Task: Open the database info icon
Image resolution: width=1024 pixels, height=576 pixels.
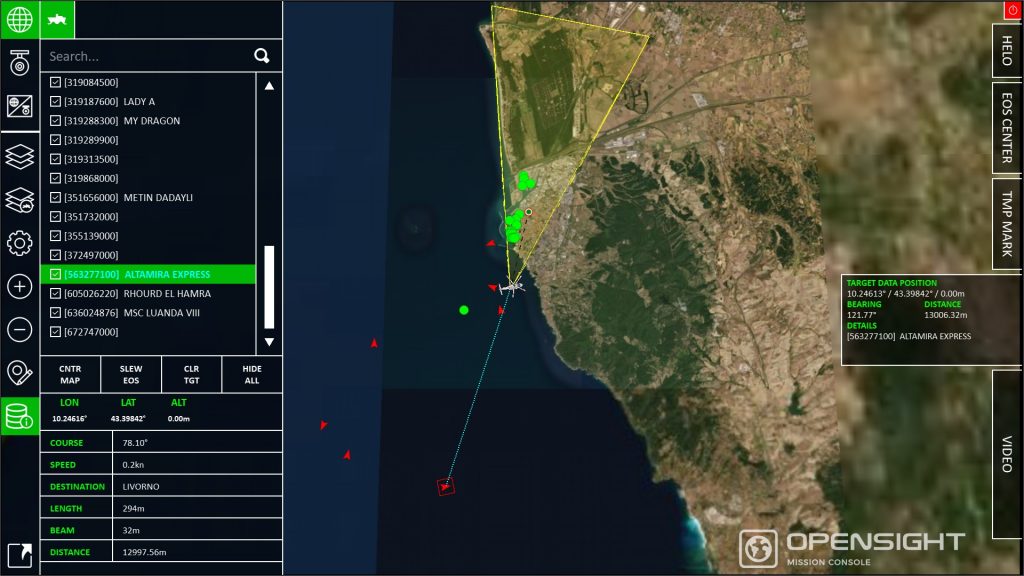Action: pos(20,416)
